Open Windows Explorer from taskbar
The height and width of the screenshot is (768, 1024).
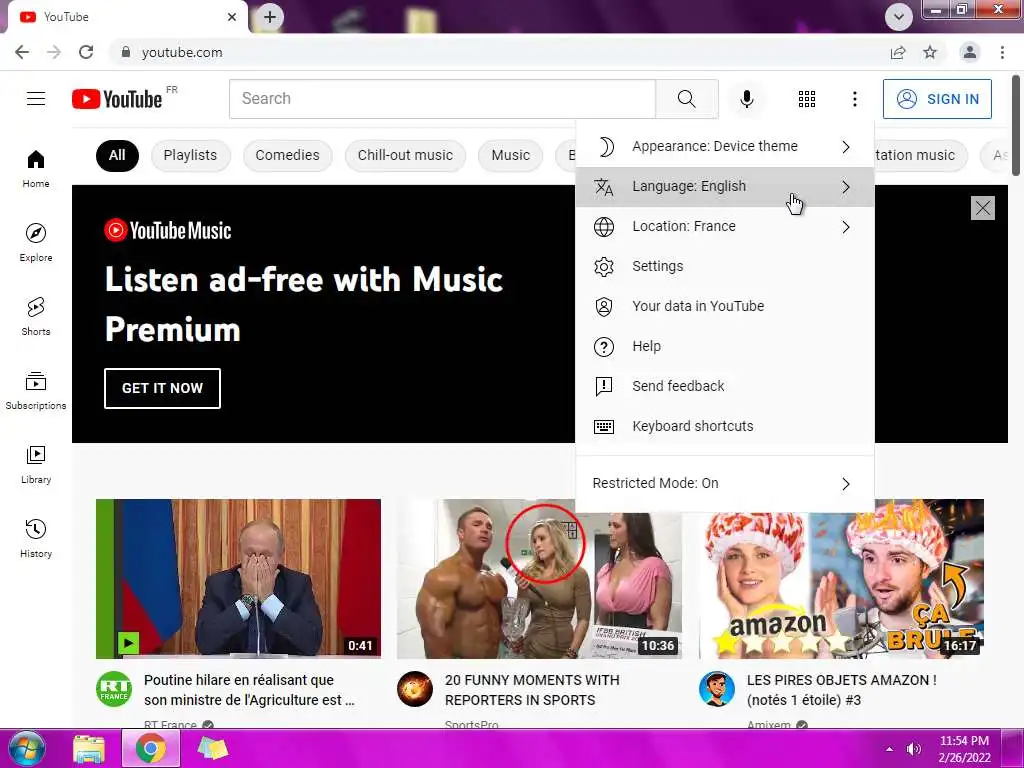pyautogui.click(x=89, y=748)
